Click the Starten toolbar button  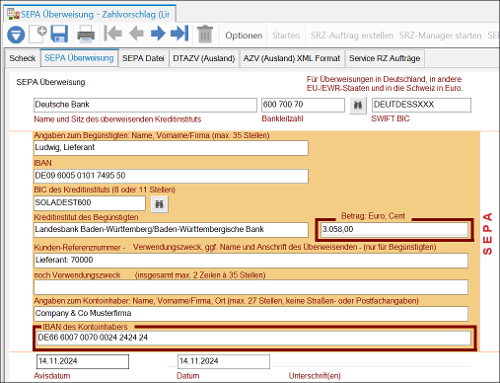[x=286, y=35]
